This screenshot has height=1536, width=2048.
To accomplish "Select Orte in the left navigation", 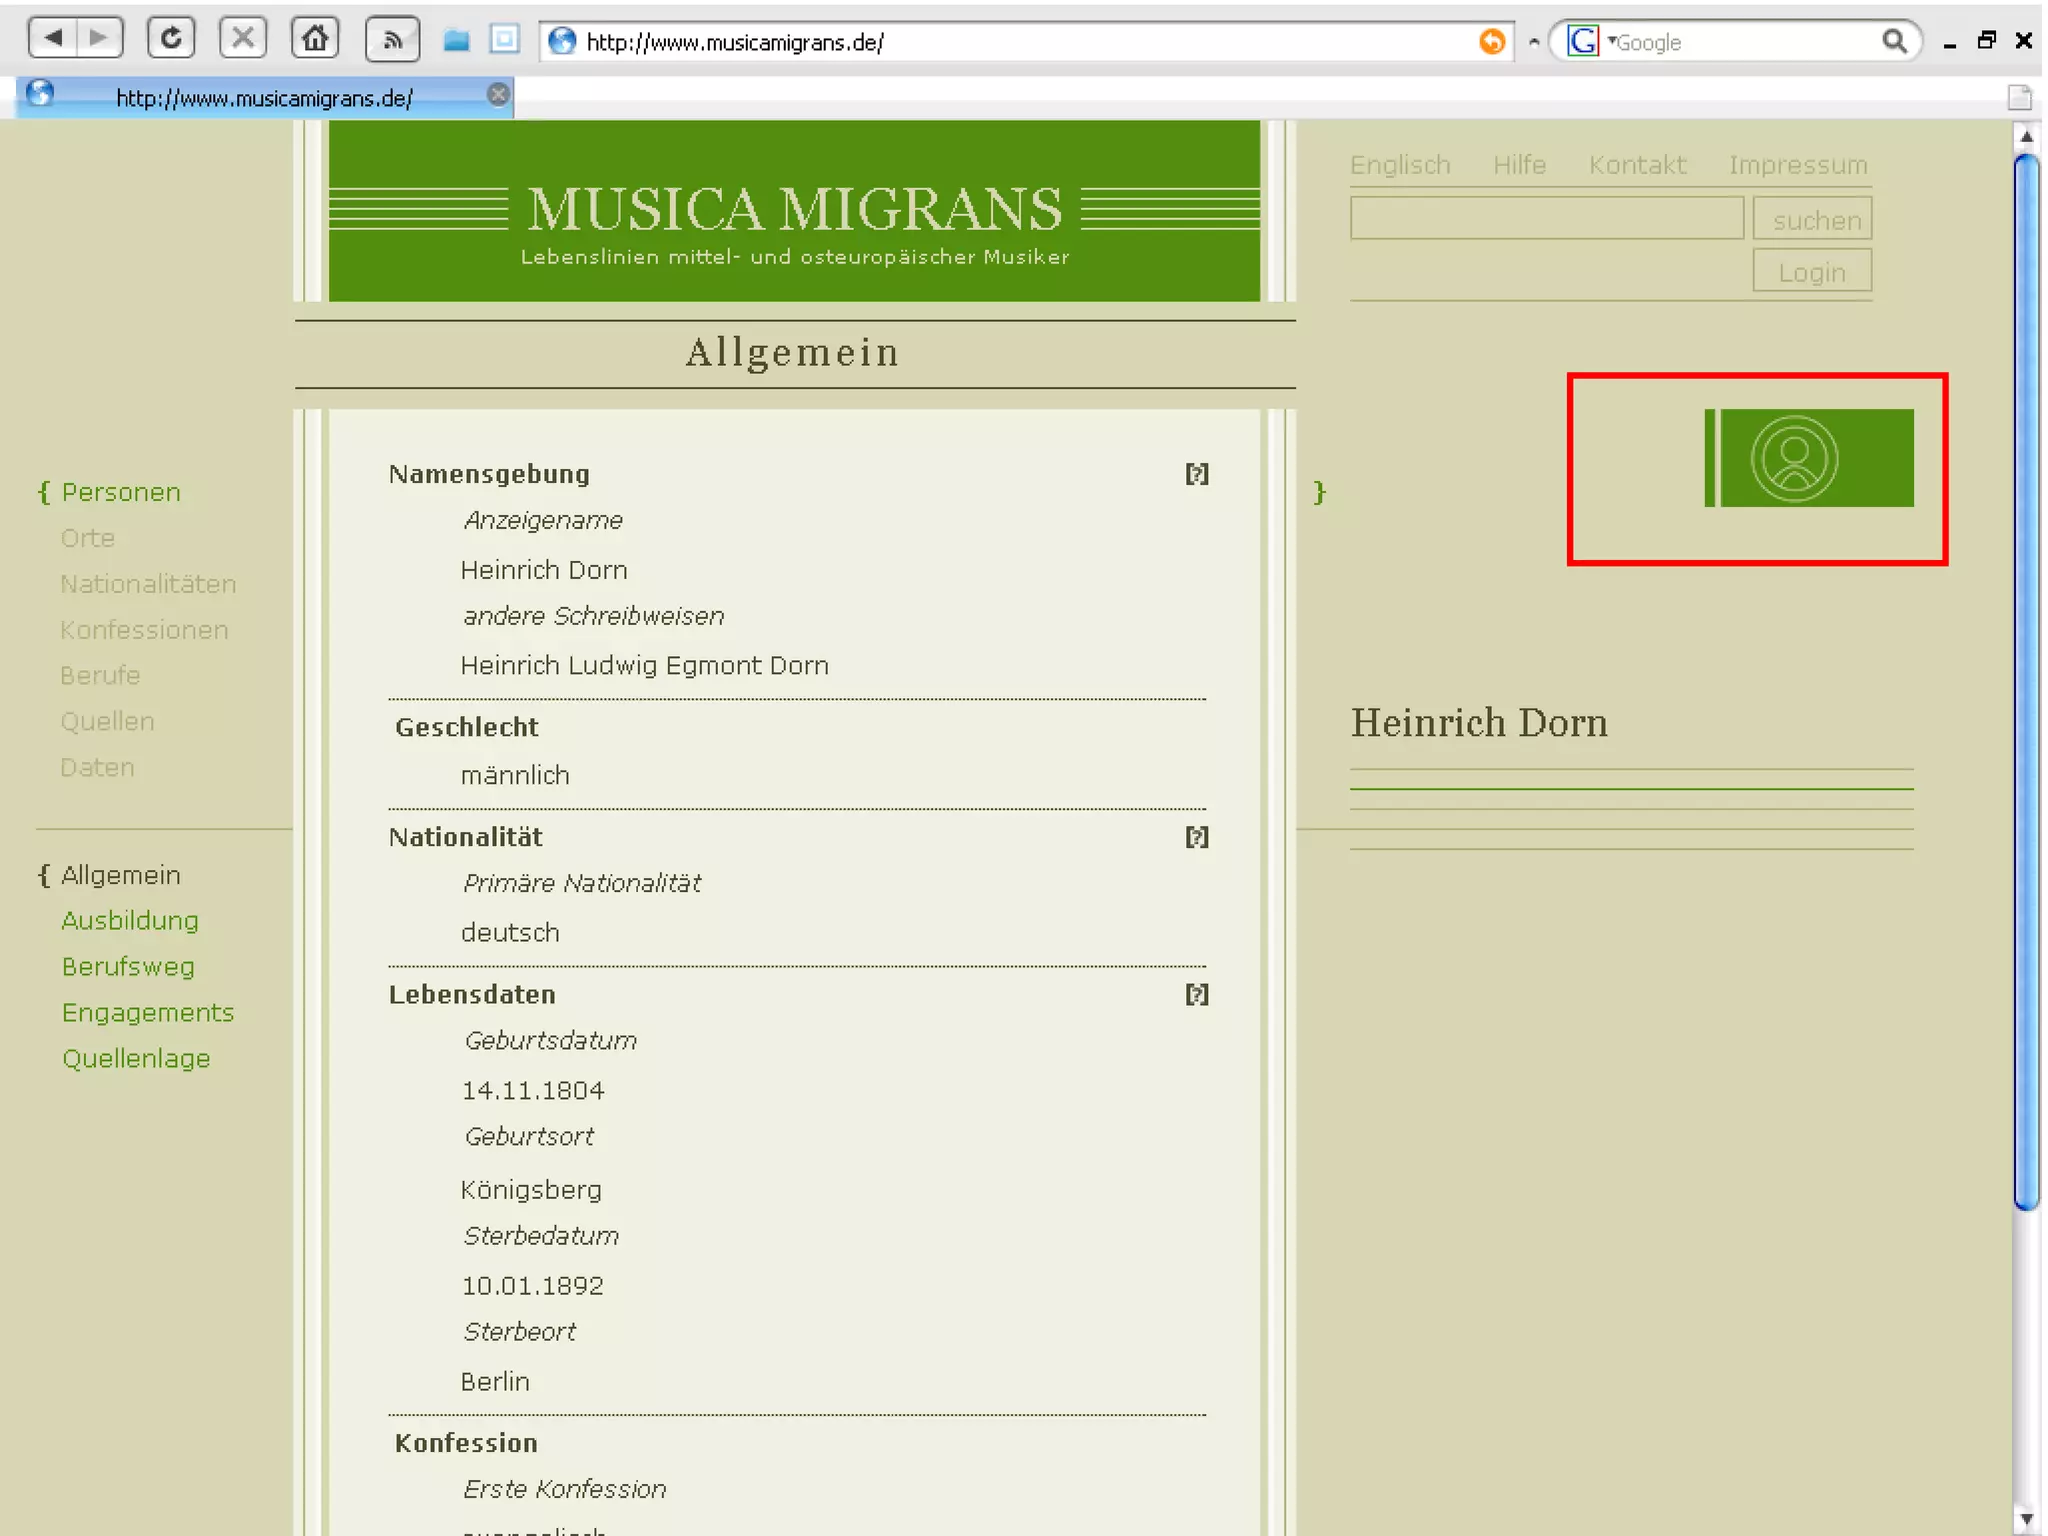I will pos(88,538).
